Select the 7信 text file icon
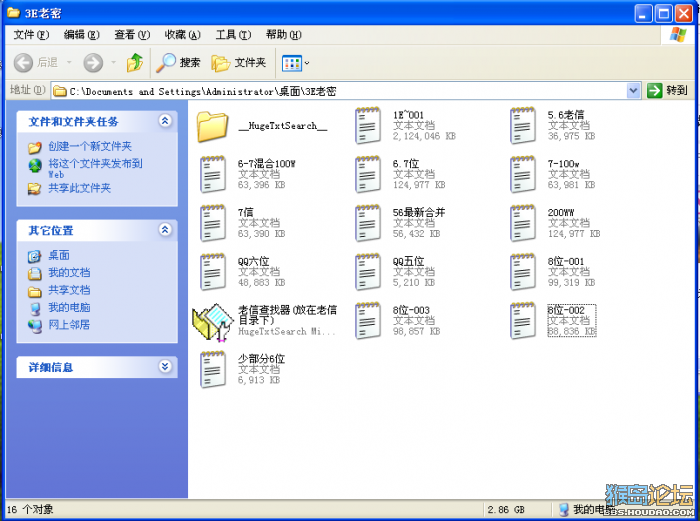 (x=213, y=223)
